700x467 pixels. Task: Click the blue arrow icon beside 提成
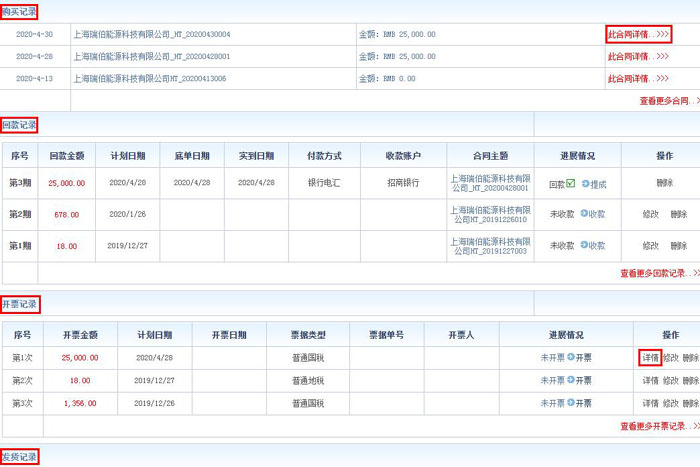point(583,184)
